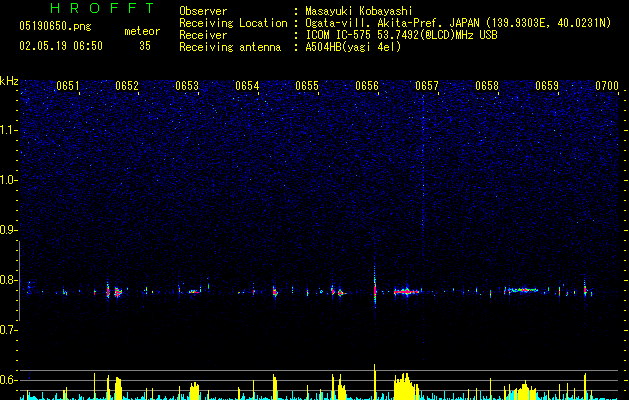The width and height of the screenshot is (629, 400).
Task: Click the 0653 time marker
Action: [187, 86]
